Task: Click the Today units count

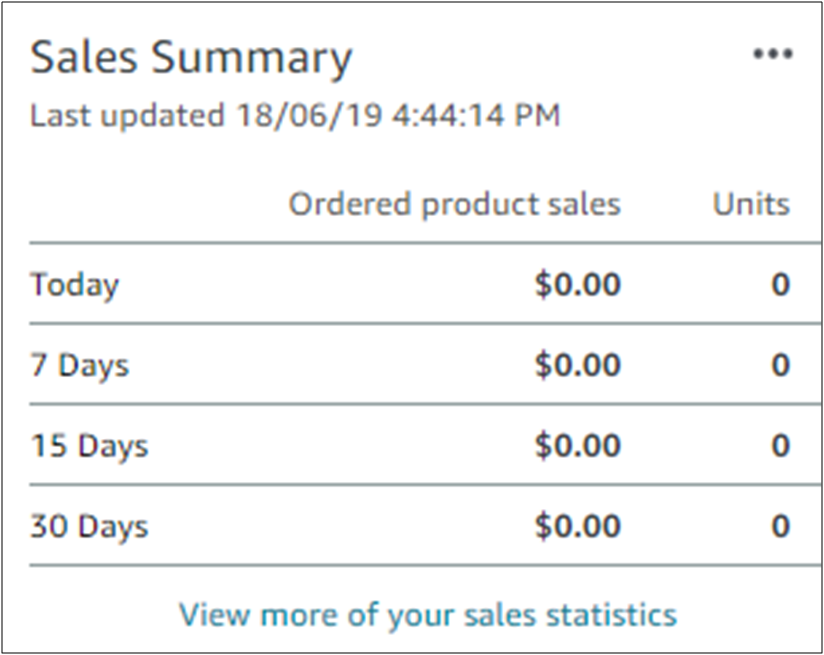Action: tap(780, 285)
